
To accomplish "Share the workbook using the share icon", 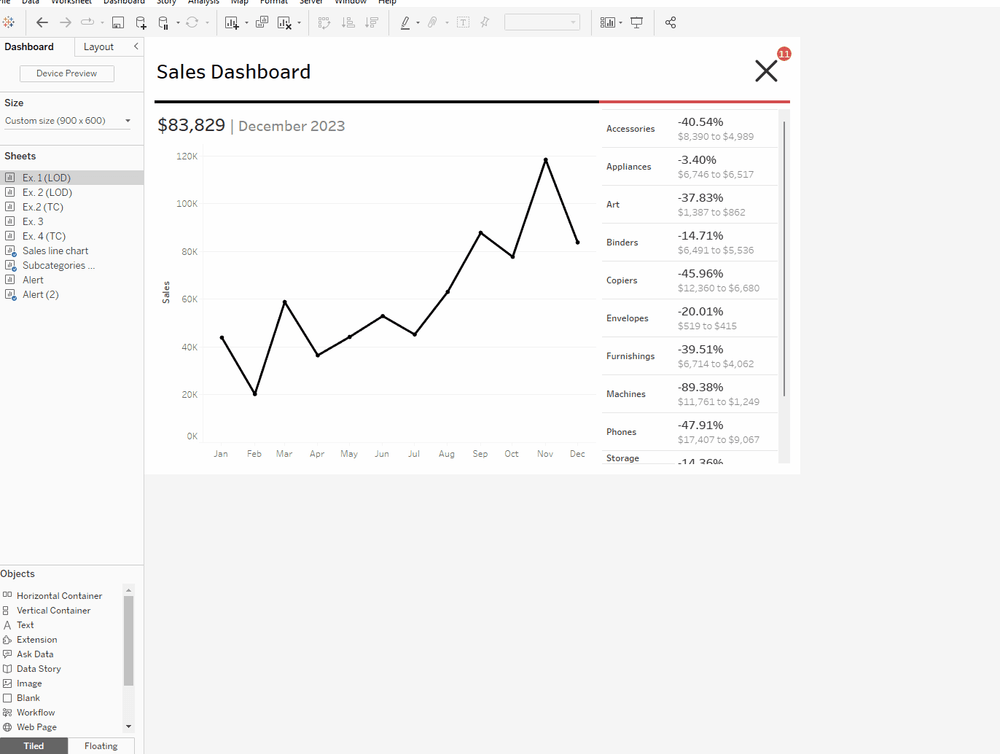I will 670,23.
